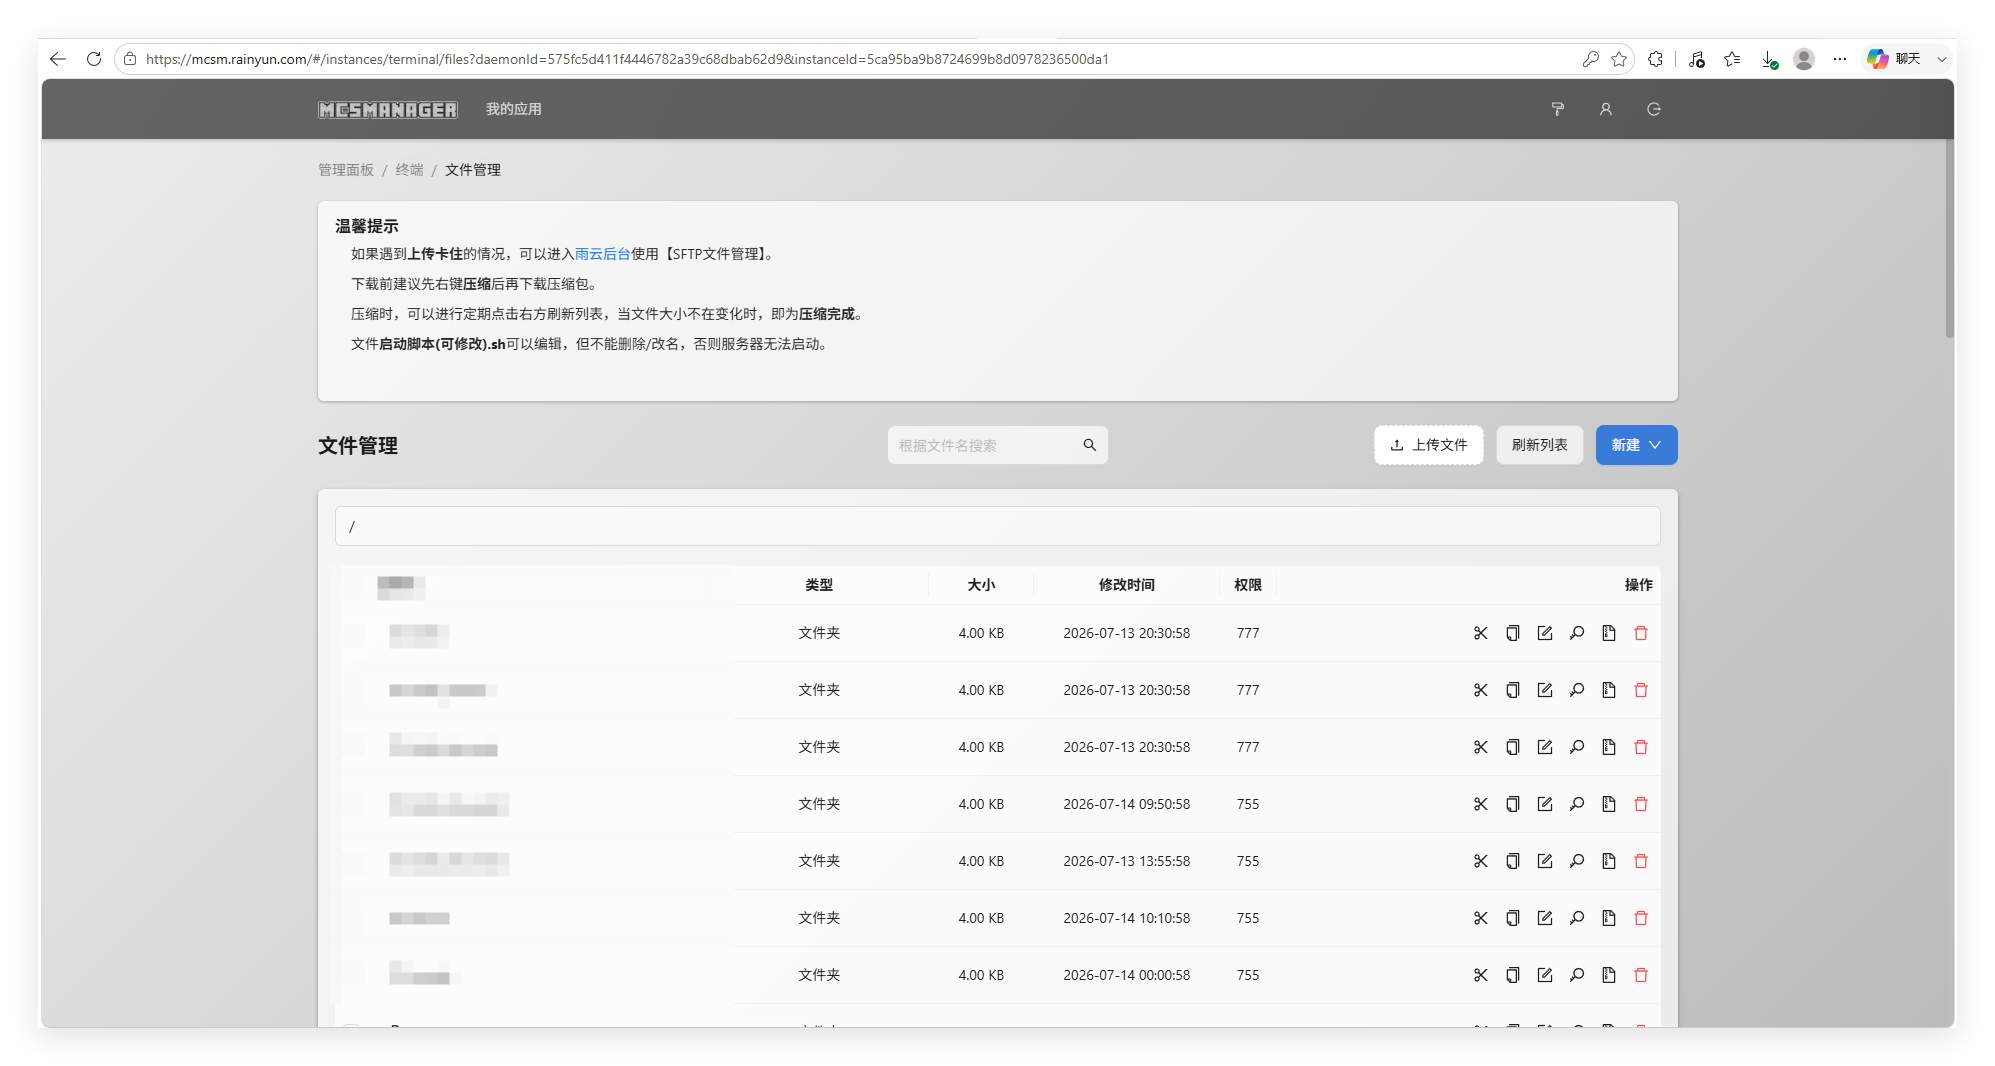
Task: Click the search magnifier in file search box
Action: coord(1090,445)
